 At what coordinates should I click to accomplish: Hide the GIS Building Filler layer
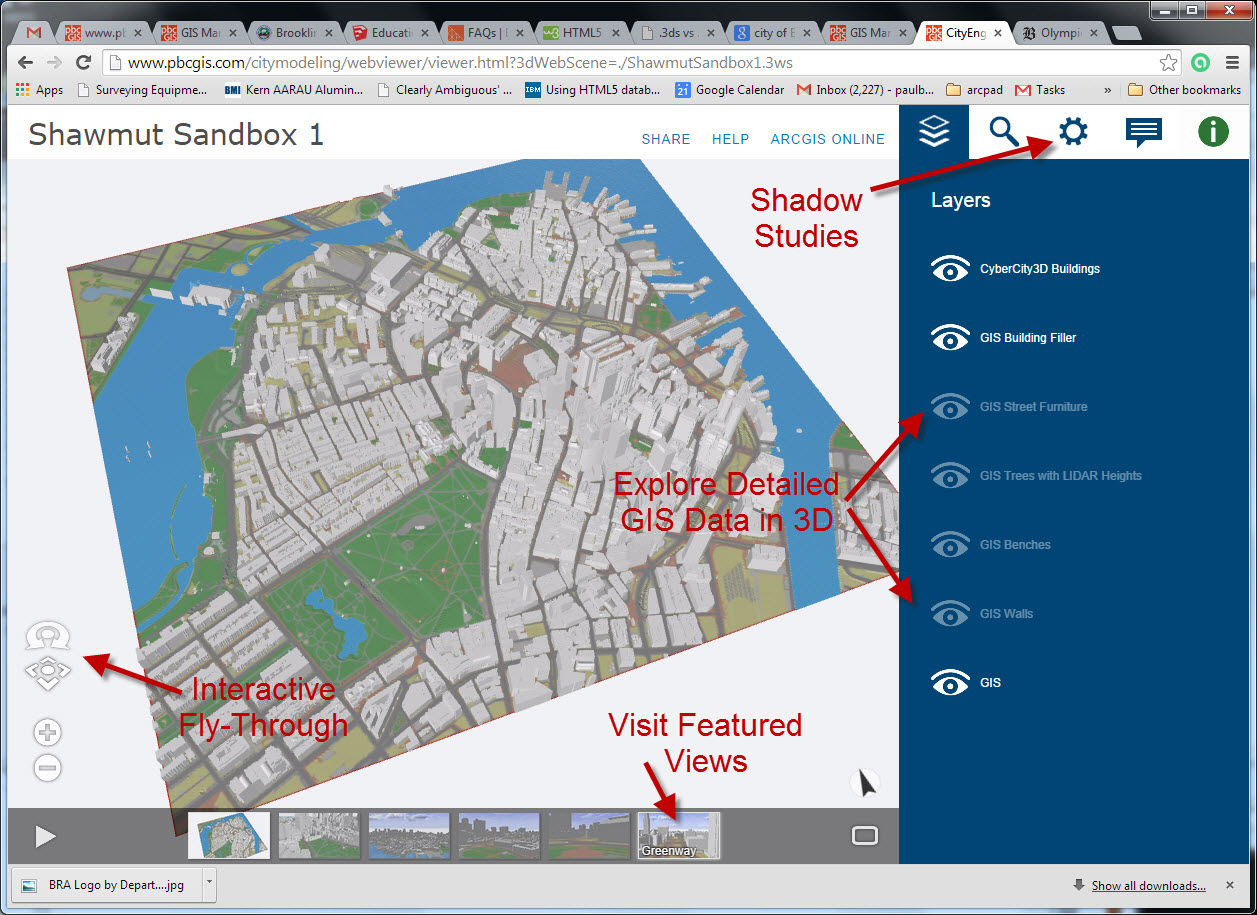[950, 338]
